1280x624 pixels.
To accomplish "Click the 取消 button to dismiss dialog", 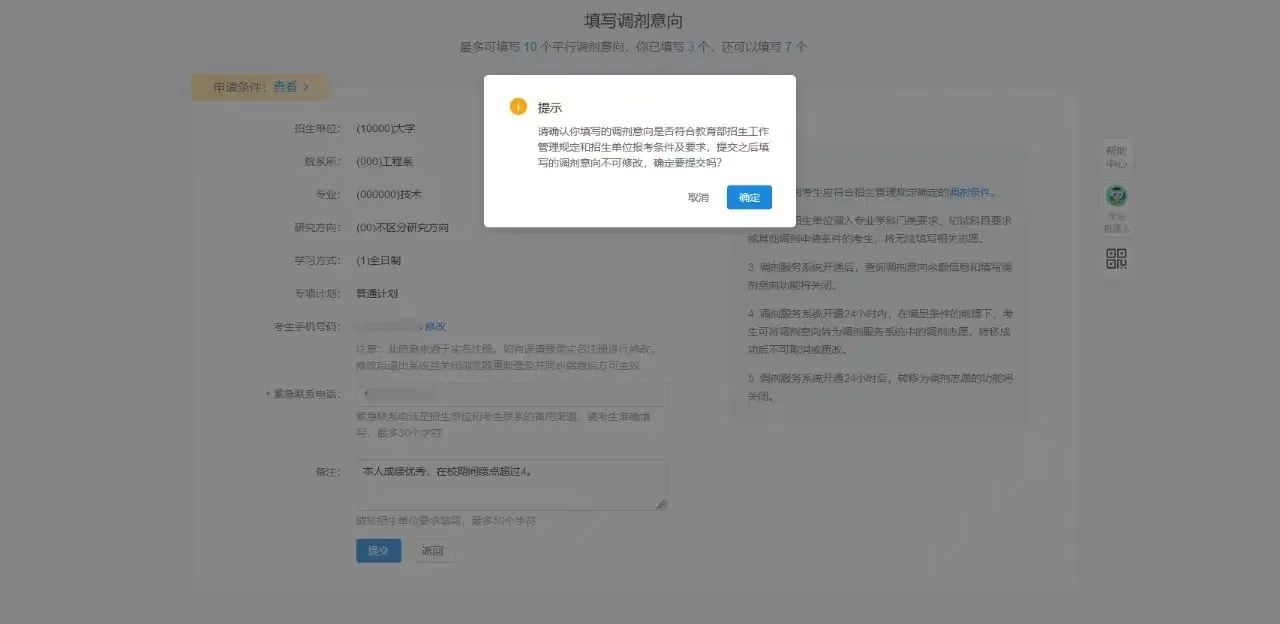I will (x=698, y=197).
